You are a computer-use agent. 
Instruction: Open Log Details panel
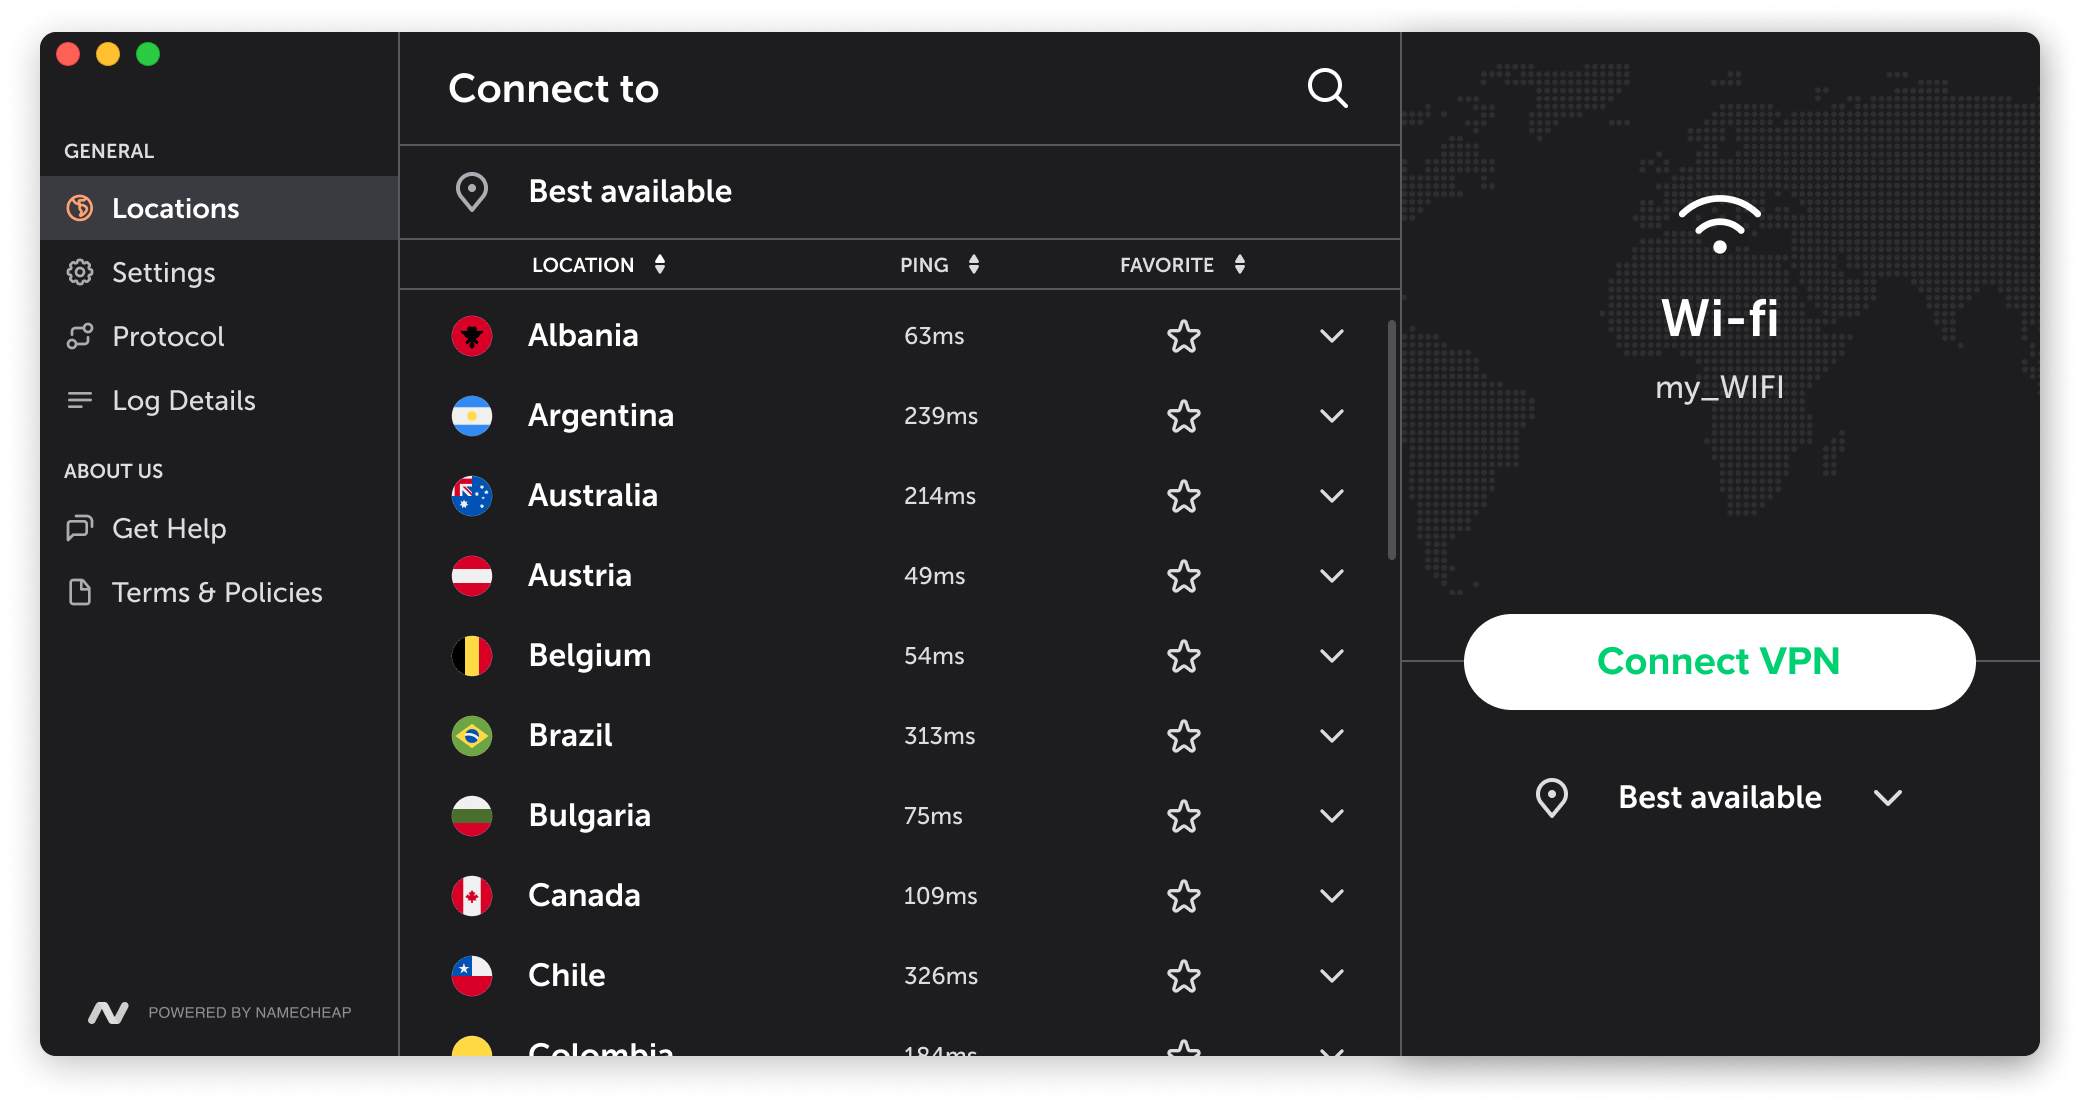click(193, 399)
